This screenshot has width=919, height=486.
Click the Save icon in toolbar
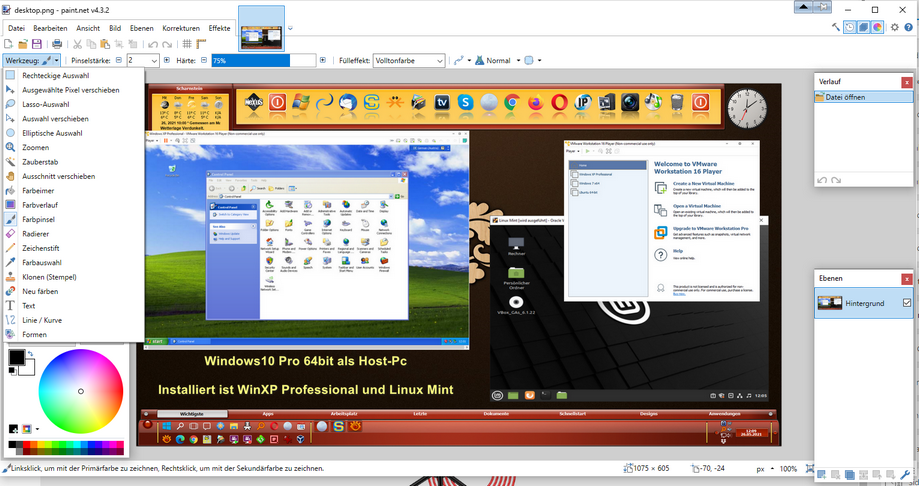click(x=37, y=44)
